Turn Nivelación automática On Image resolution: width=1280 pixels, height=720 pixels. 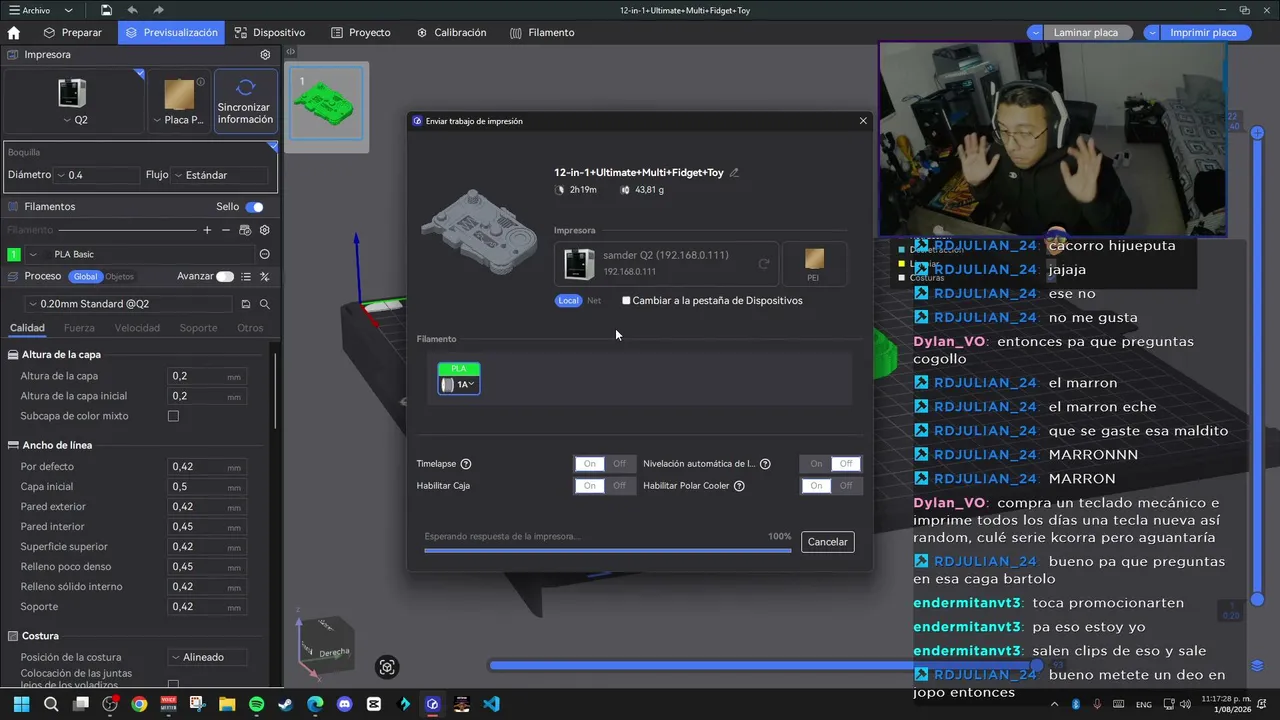click(x=816, y=464)
